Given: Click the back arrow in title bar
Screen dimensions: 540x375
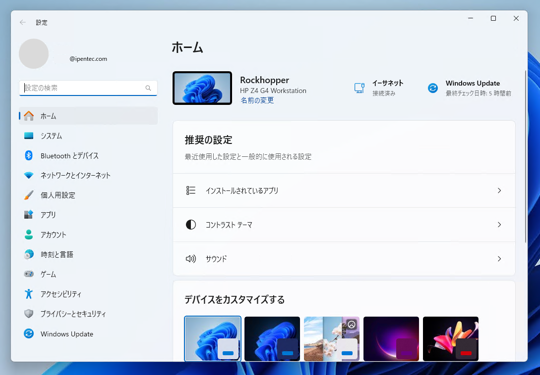Looking at the screenshot, I should coord(23,22).
